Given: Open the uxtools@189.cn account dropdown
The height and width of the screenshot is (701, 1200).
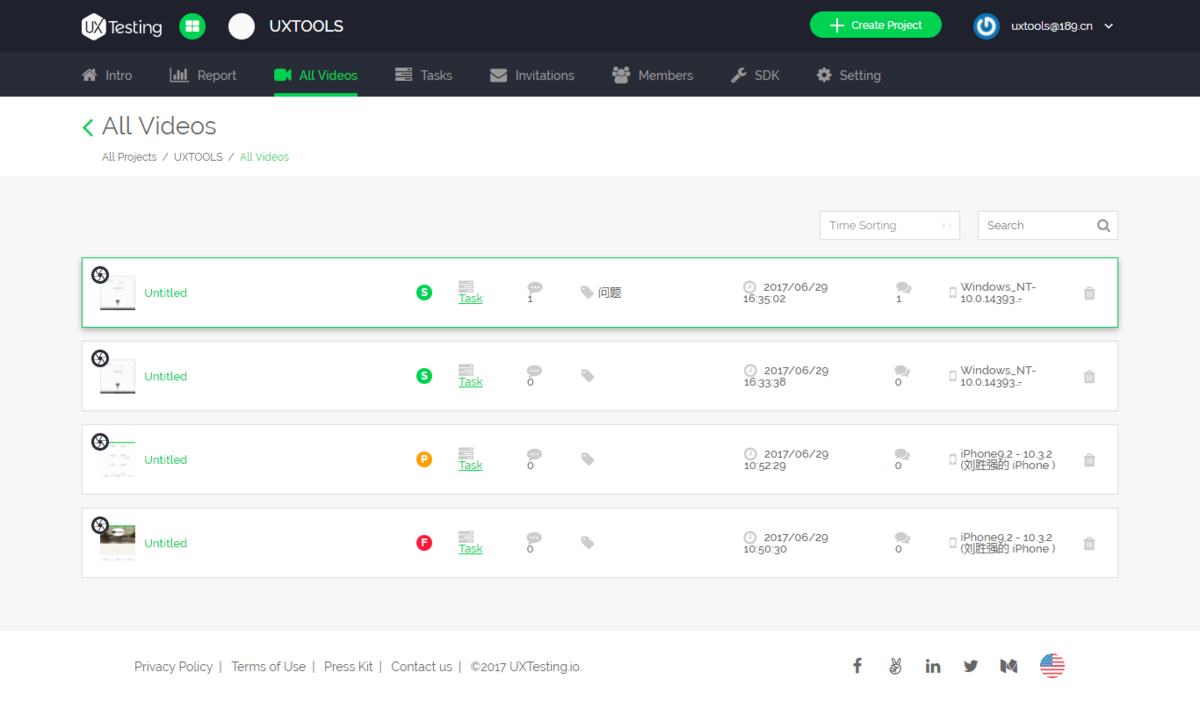Looking at the screenshot, I should point(1062,26).
